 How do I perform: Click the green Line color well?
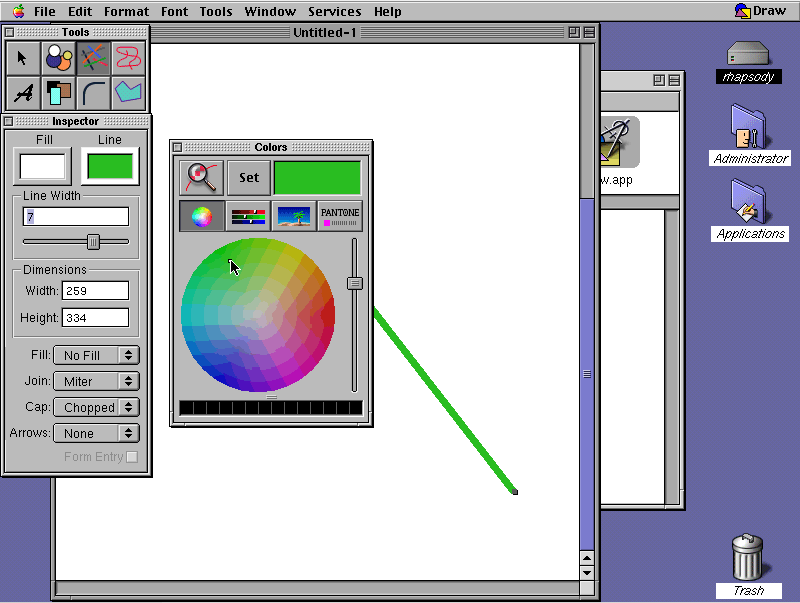(x=110, y=166)
